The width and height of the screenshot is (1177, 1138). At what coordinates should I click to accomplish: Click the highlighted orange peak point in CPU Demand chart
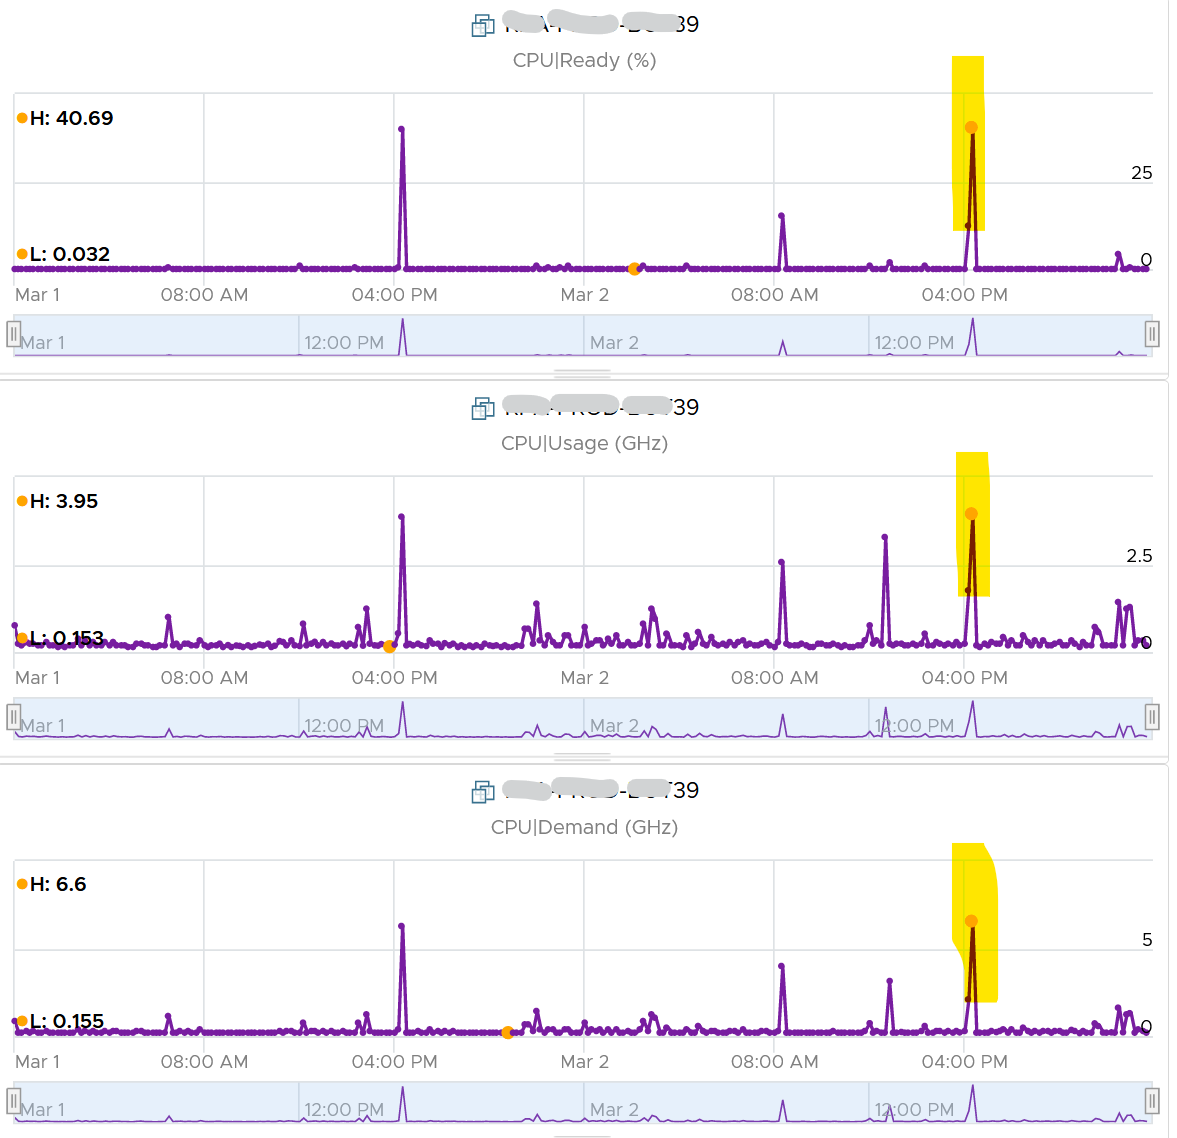[x=971, y=921]
